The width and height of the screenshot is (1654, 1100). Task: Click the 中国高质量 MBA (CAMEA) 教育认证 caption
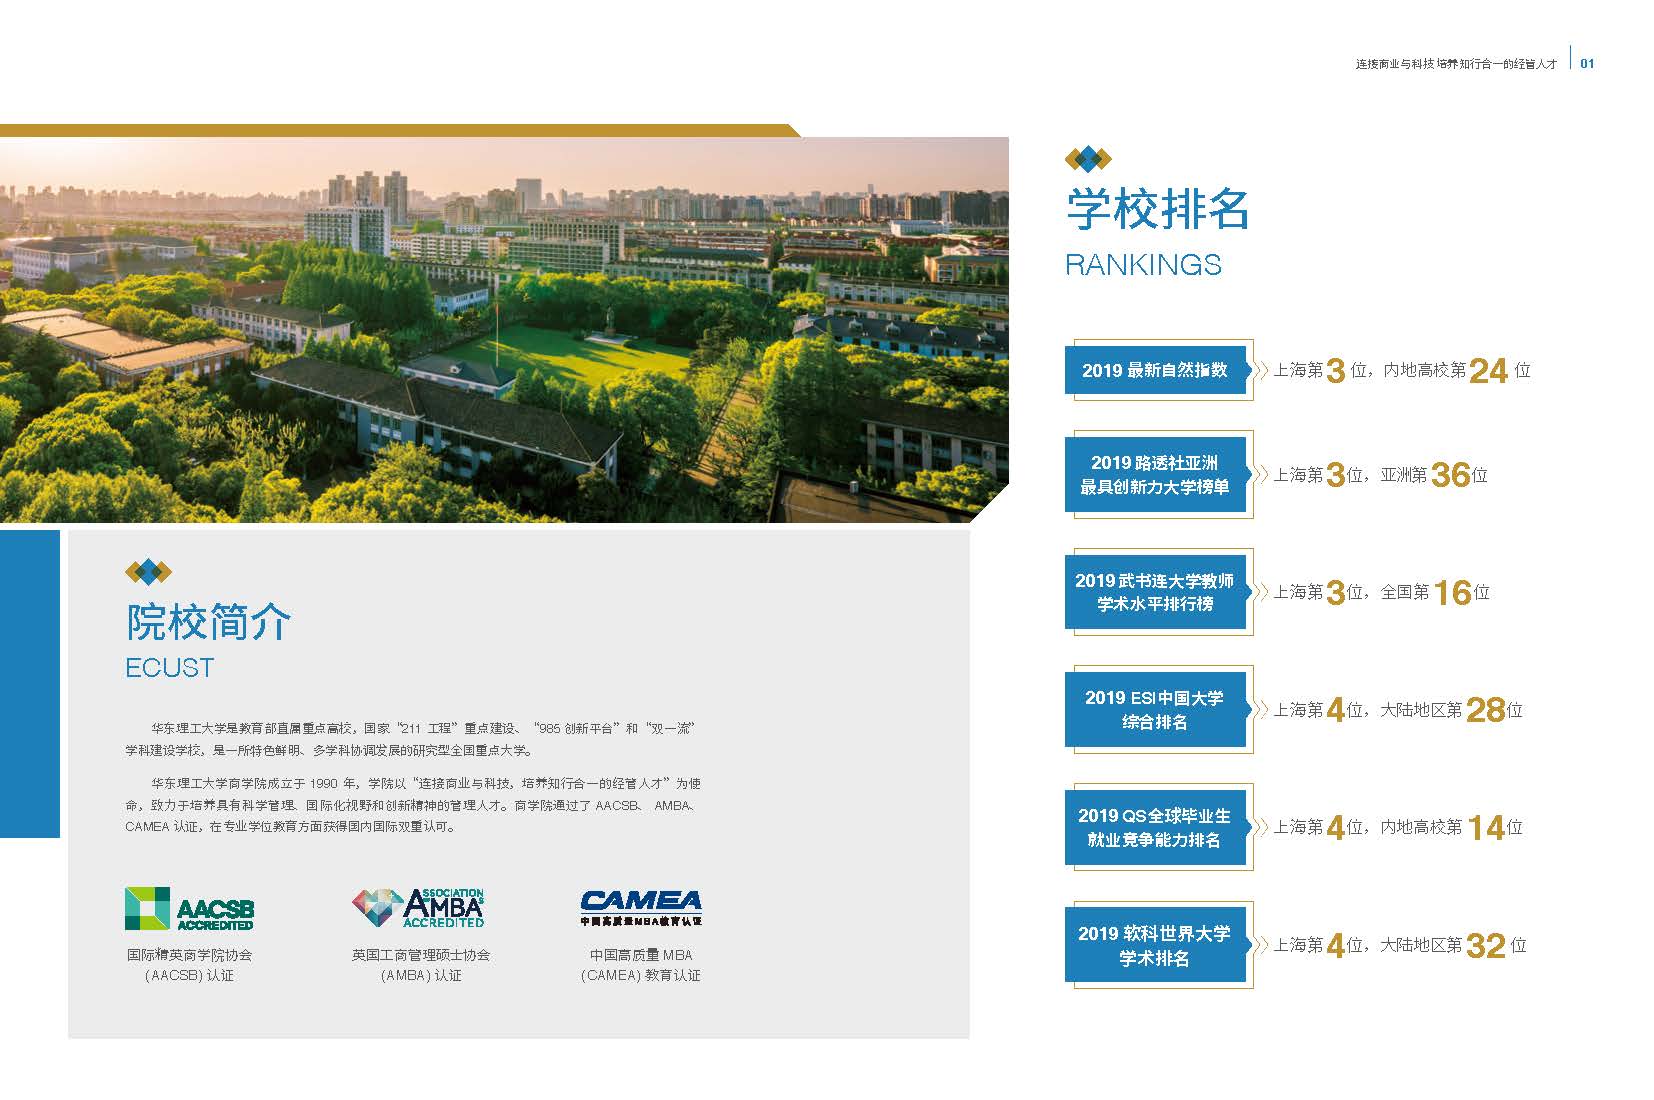pyautogui.click(x=640, y=965)
